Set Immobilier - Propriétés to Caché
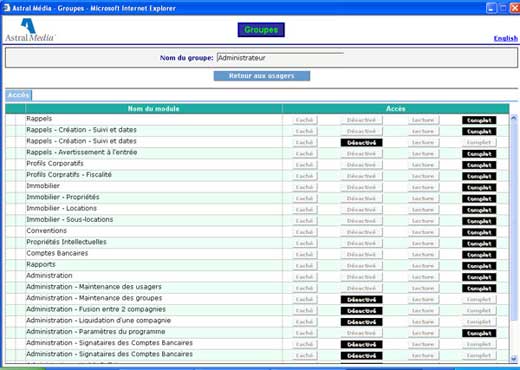This screenshot has height=370, width=520. (x=305, y=199)
